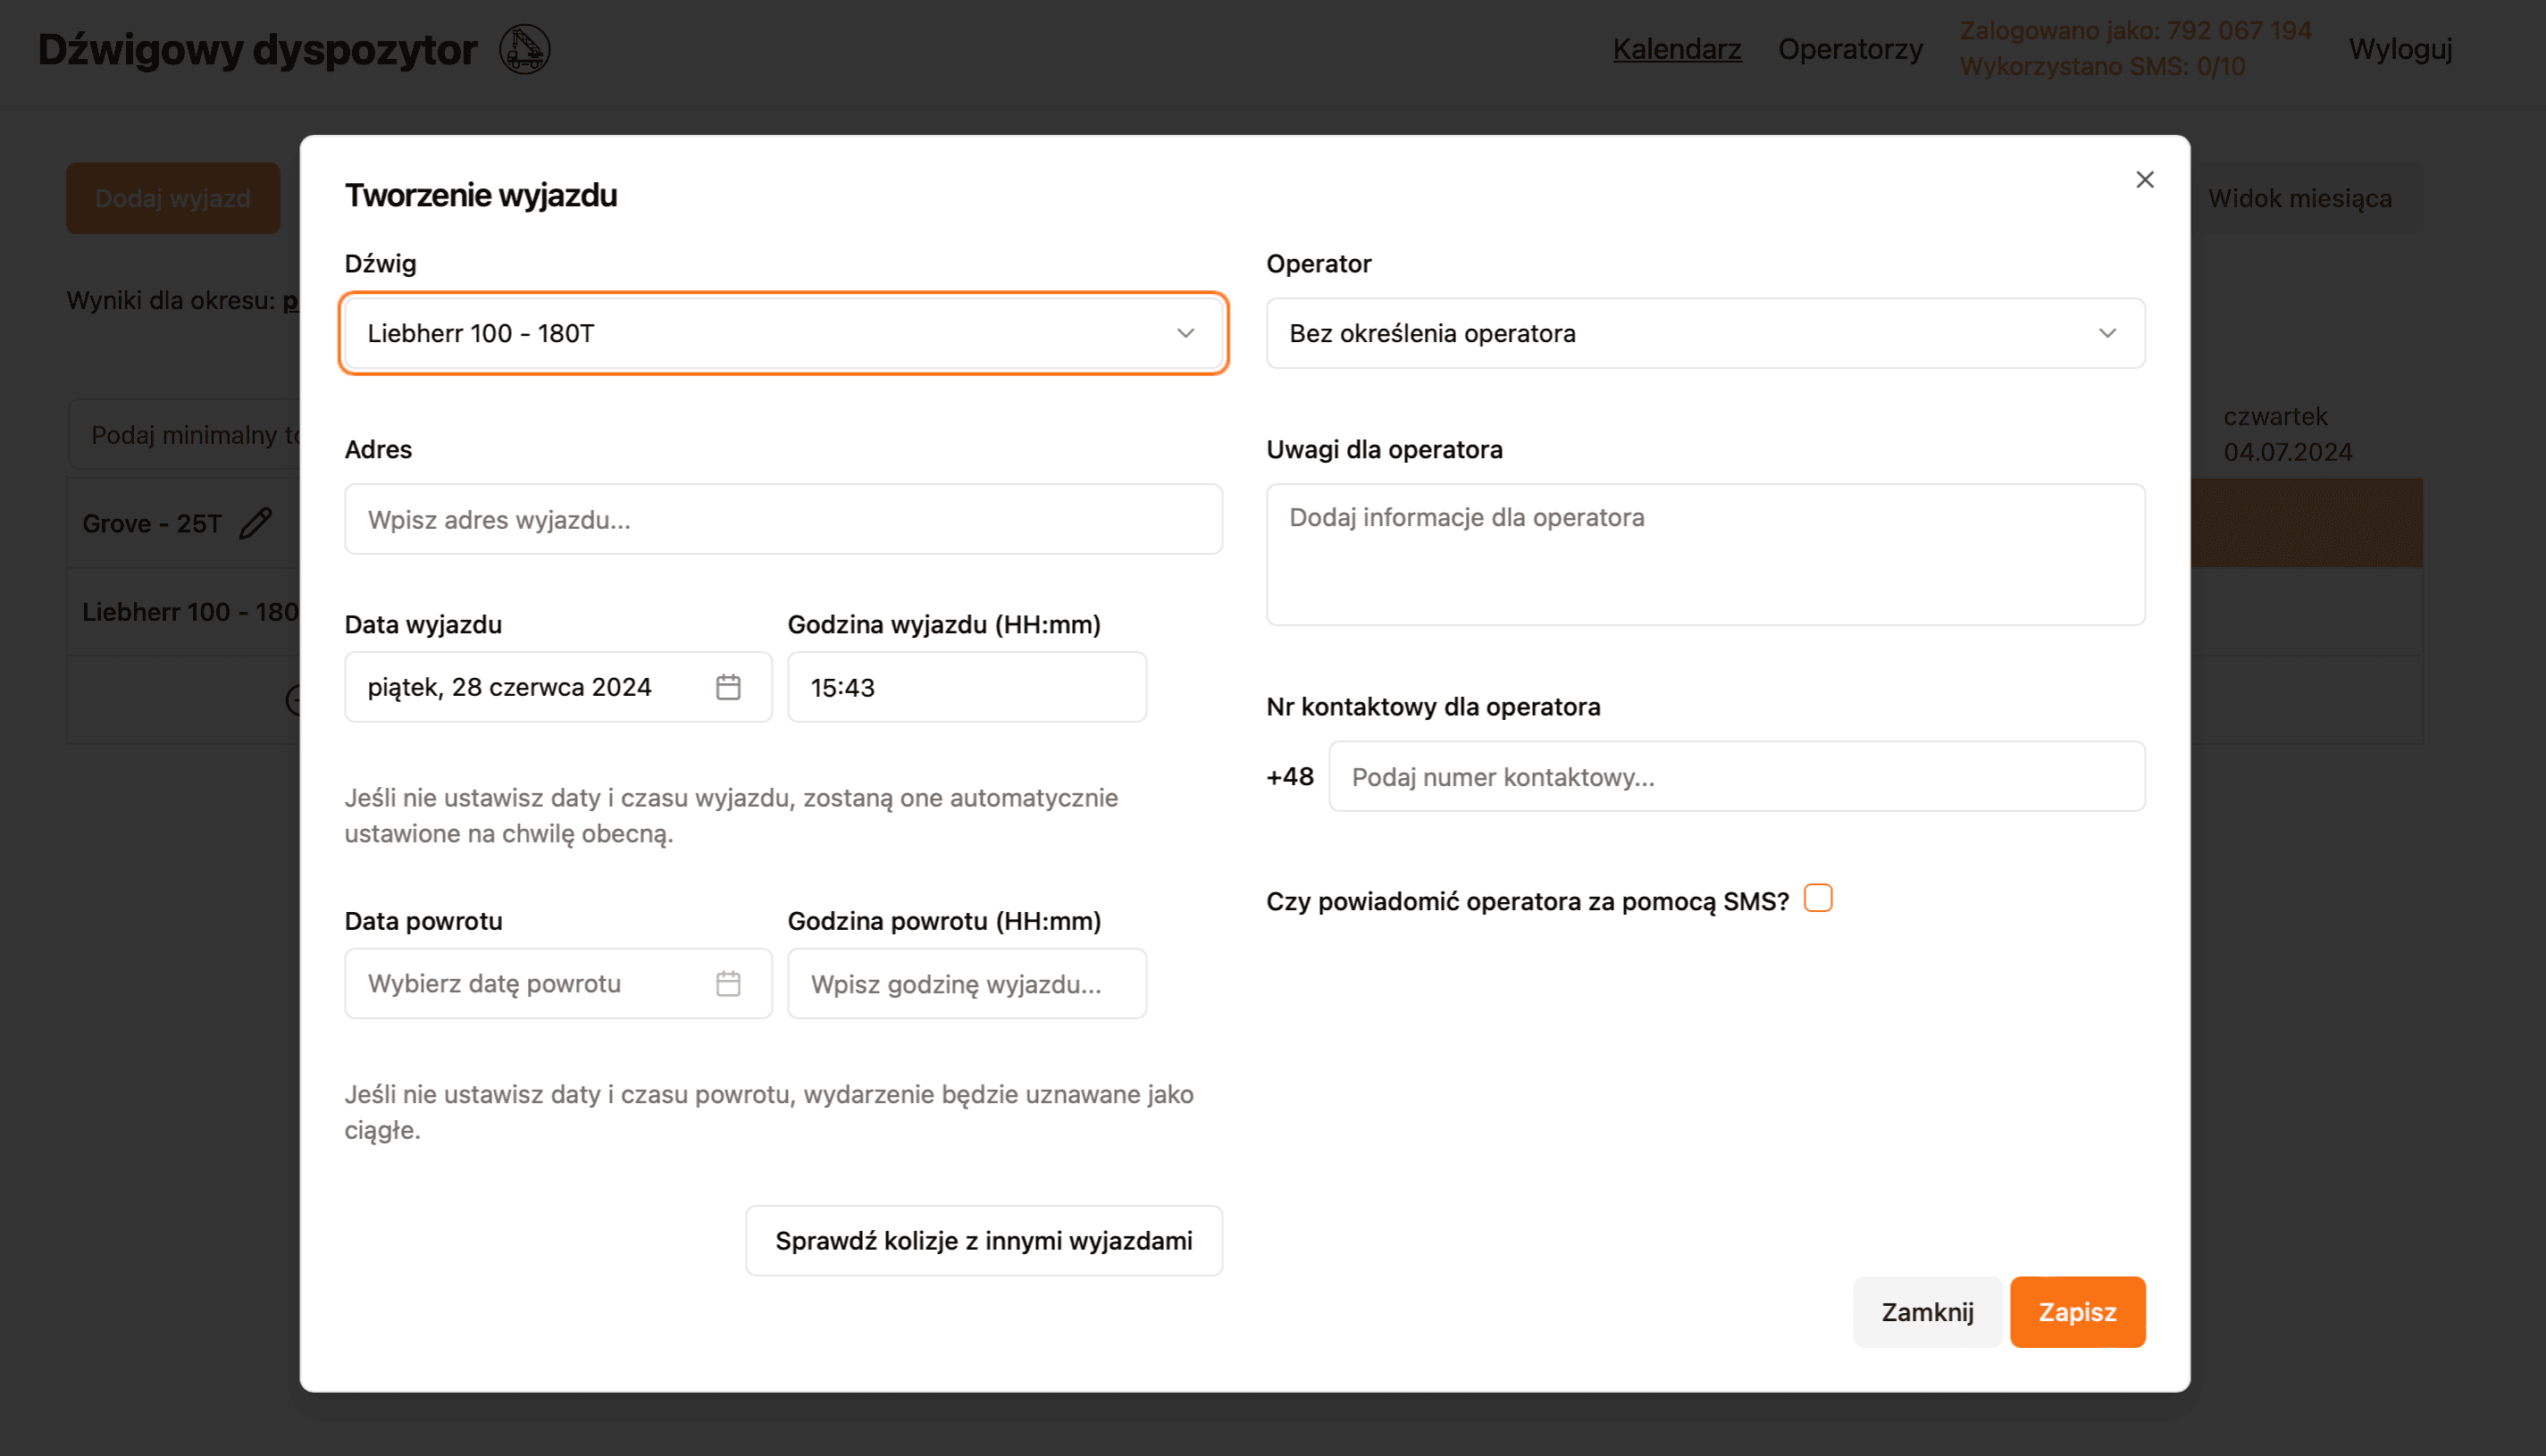The width and height of the screenshot is (2546, 1456).
Task: Open the Operator dropdown
Action: coord(1705,333)
